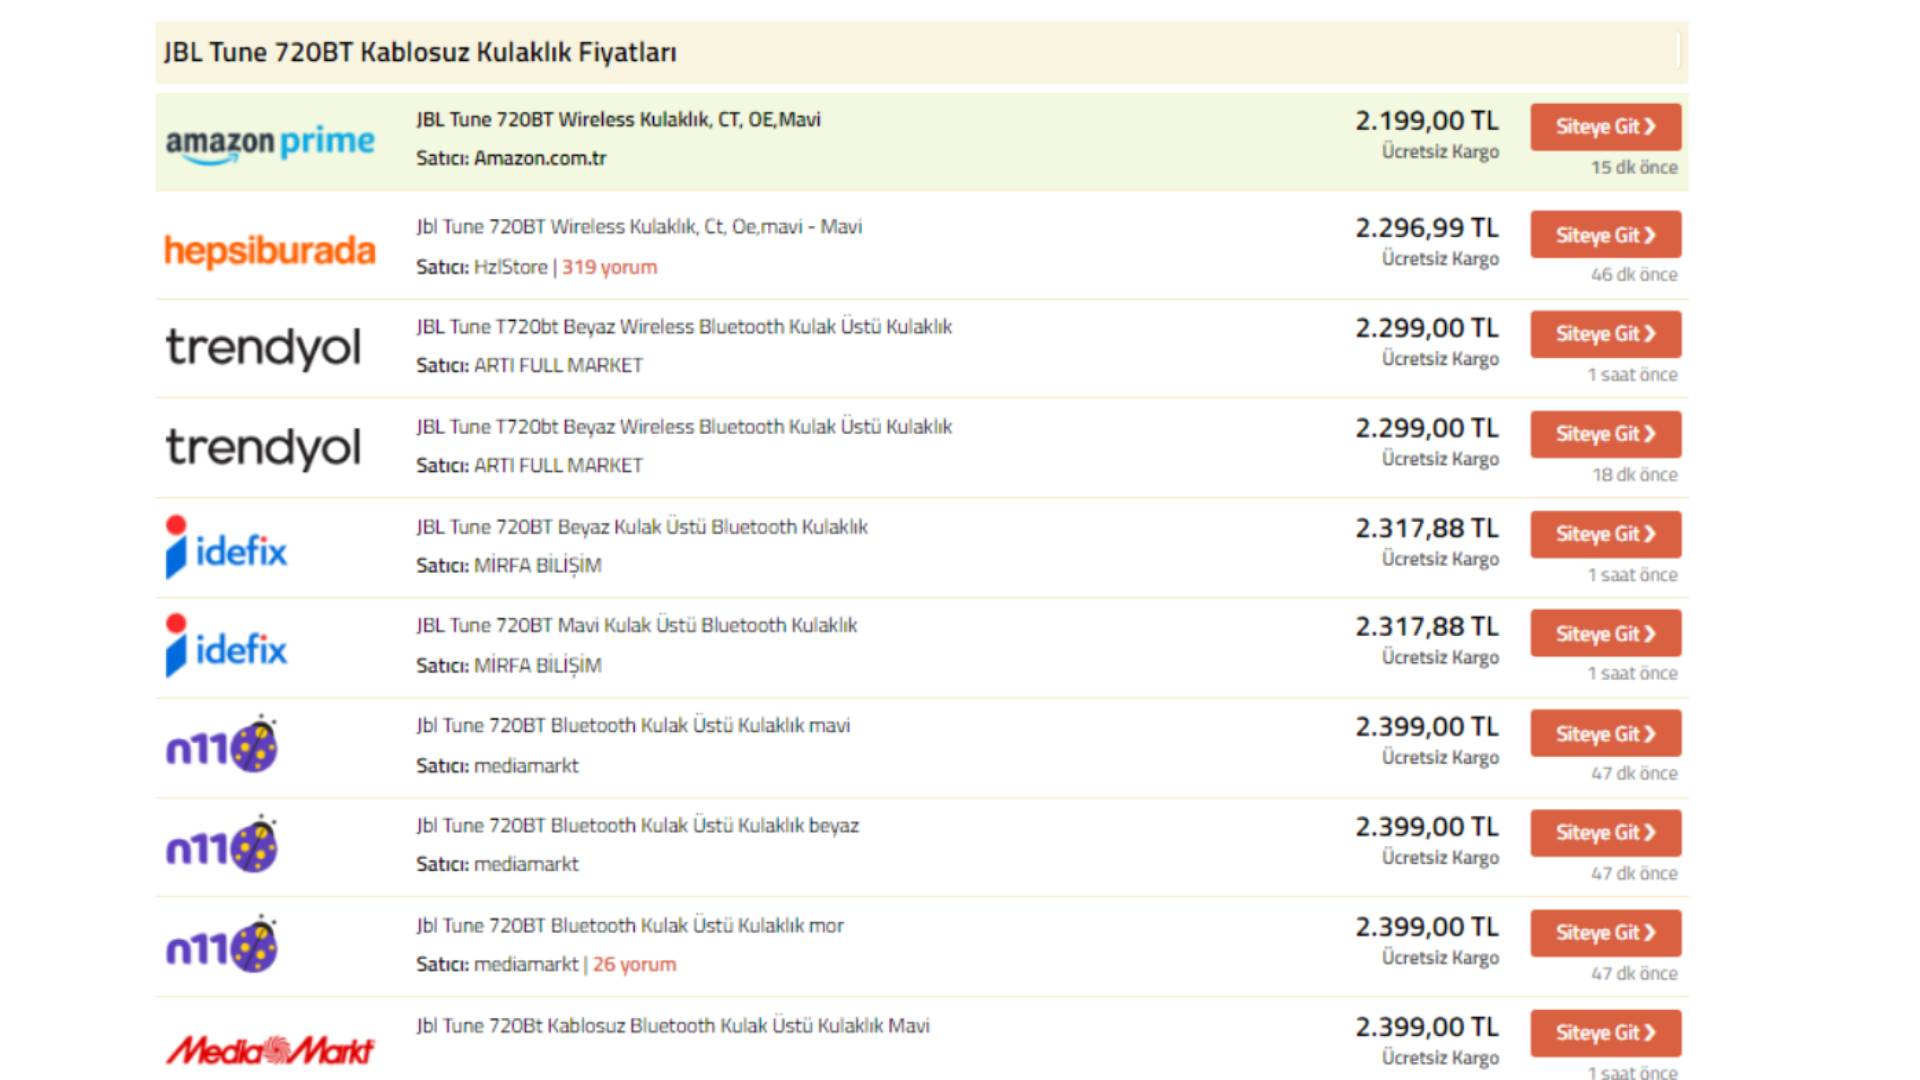Click Siteye Git for idefix Beyaz listing
This screenshot has height=1080, width=1920.
pyautogui.click(x=1605, y=534)
